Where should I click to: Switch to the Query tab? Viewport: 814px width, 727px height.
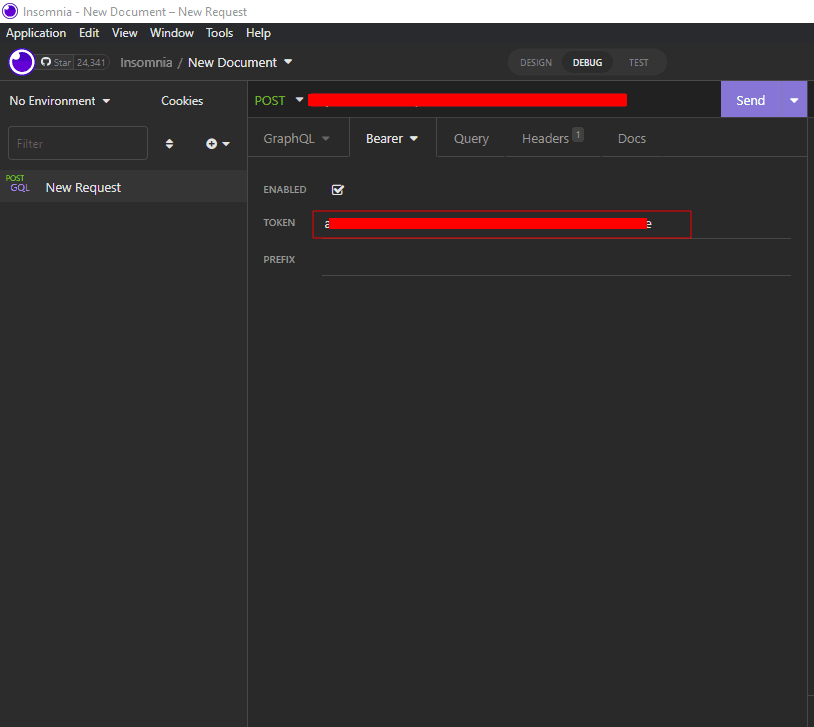[x=471, y=139]
